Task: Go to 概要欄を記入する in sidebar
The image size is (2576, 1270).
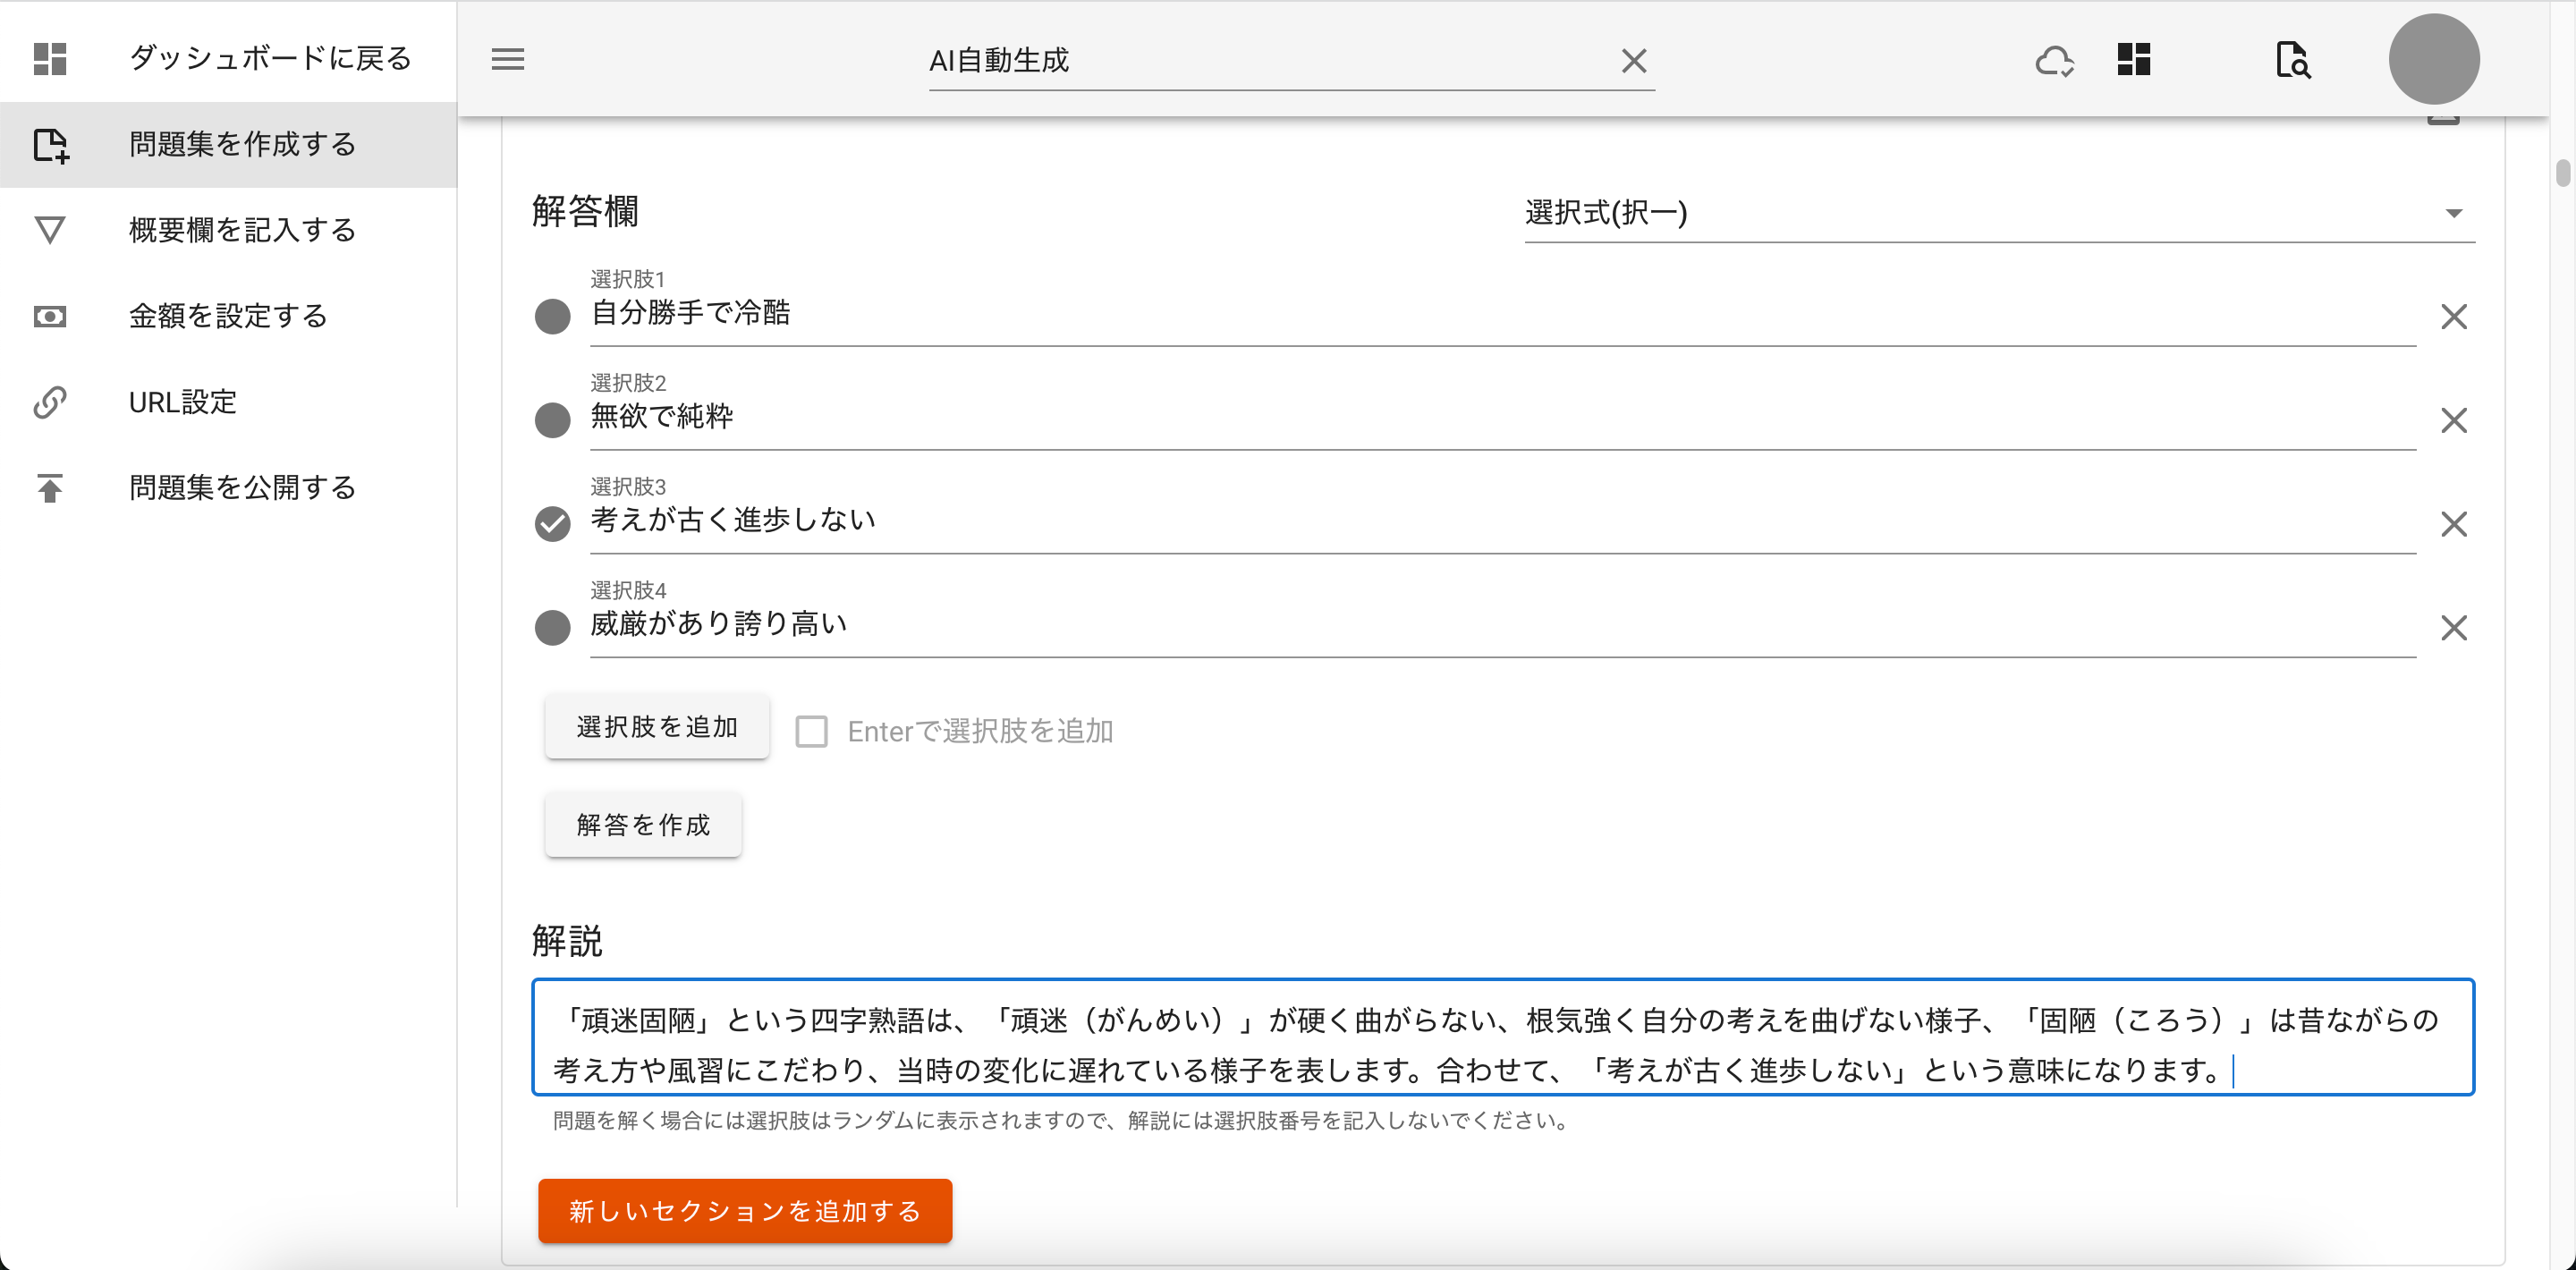Action: point(241,230)
